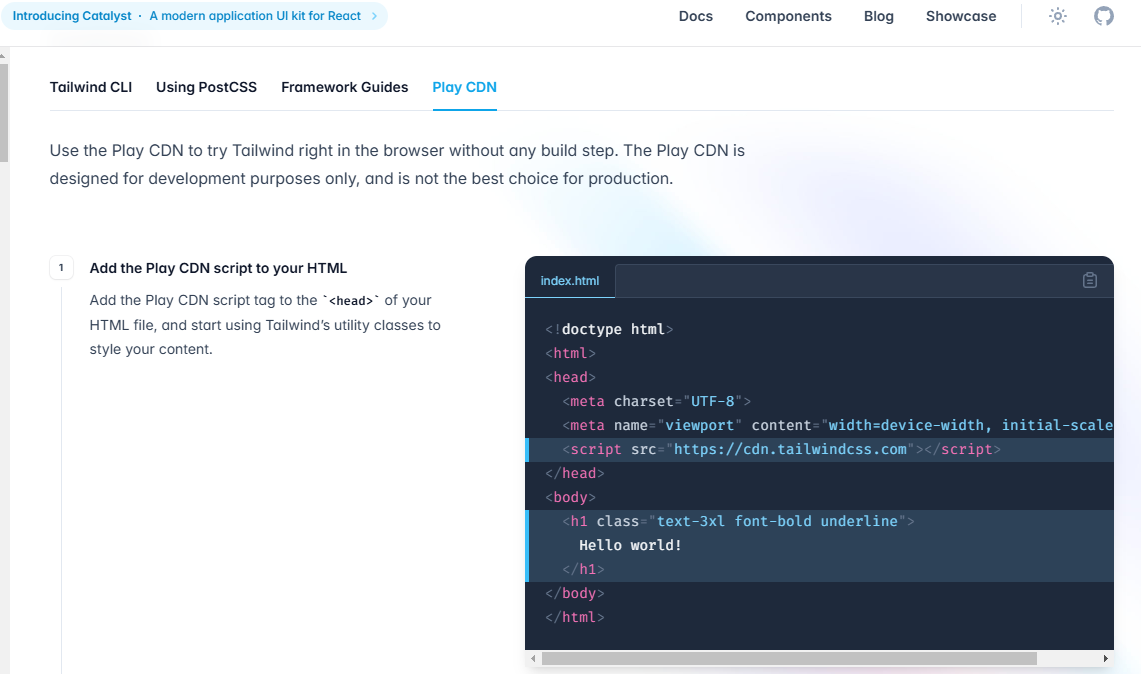Toggle the light/dark theme sun icon

1057,16
